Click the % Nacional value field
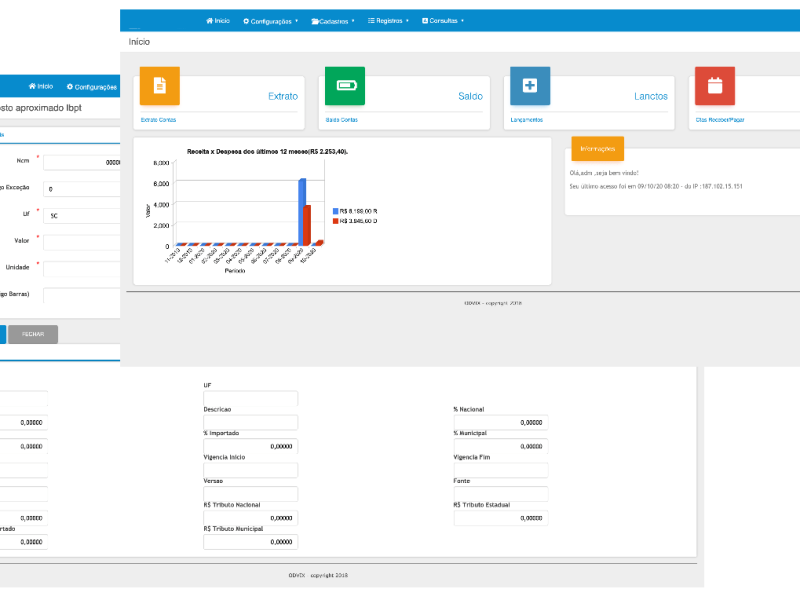Image resolution: width=800 pixels, height=600 pixels. click(501, 422)
